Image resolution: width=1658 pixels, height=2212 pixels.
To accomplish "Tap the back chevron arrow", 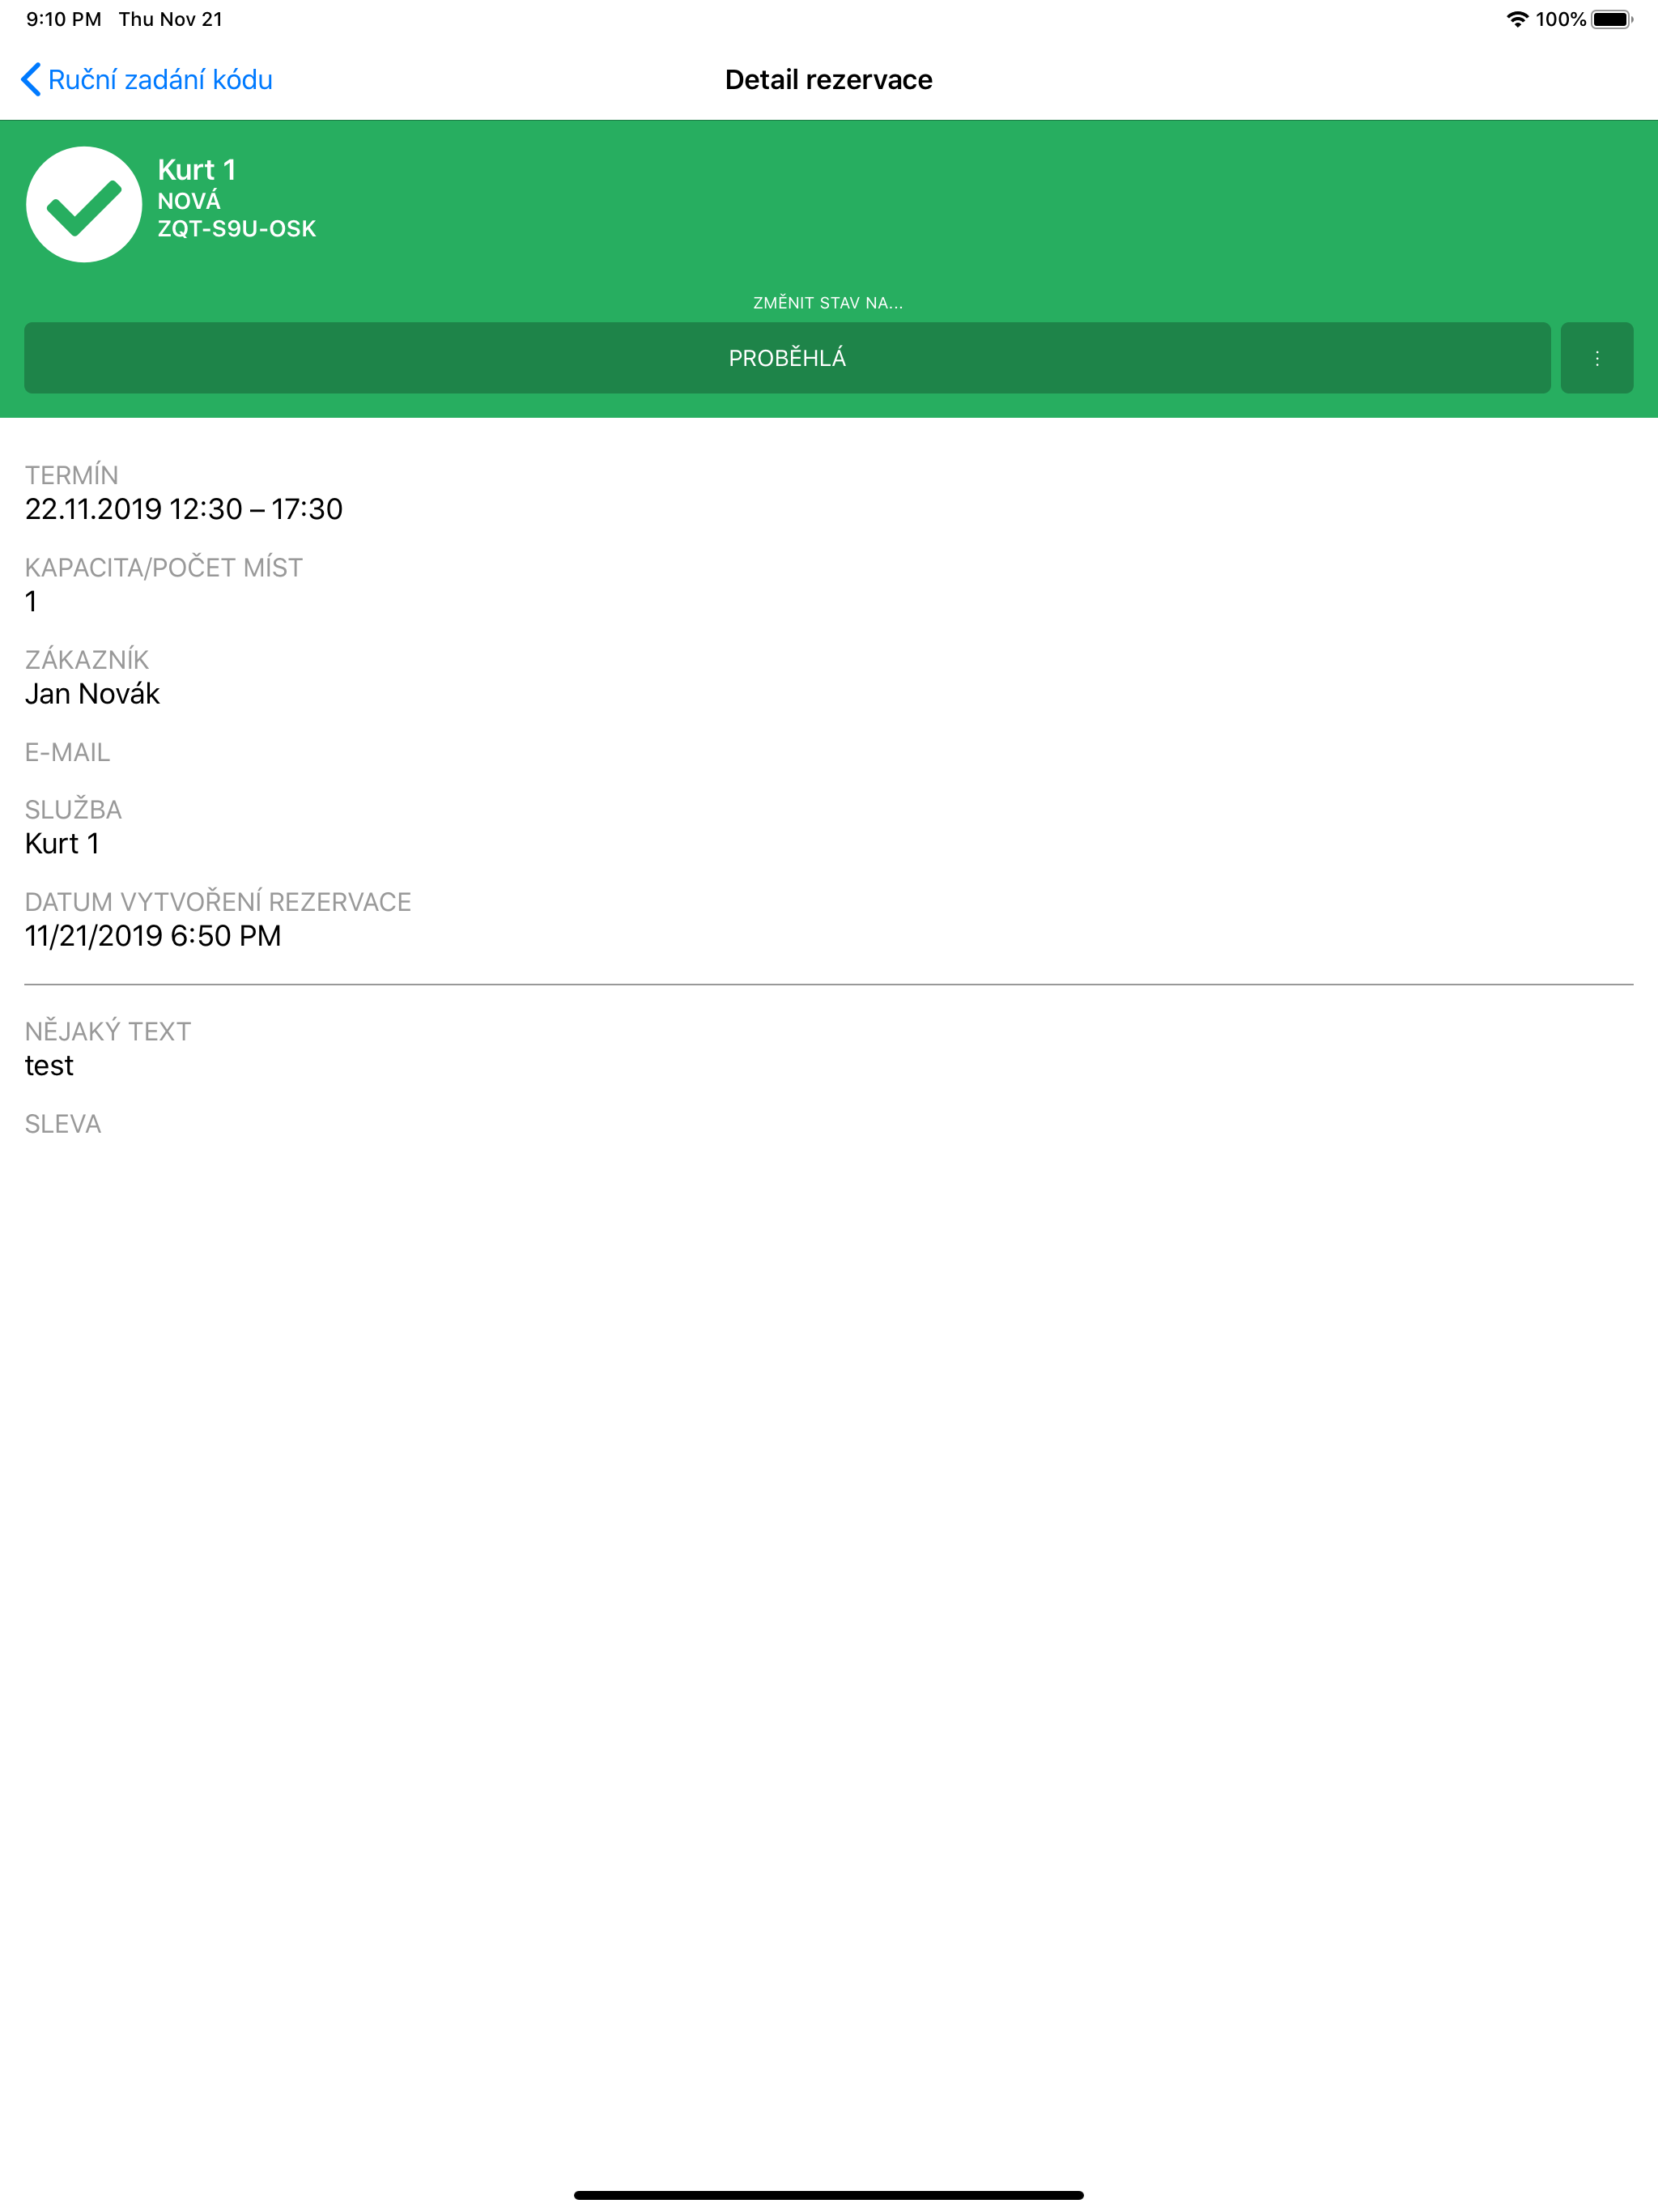I will click(31, 80).
